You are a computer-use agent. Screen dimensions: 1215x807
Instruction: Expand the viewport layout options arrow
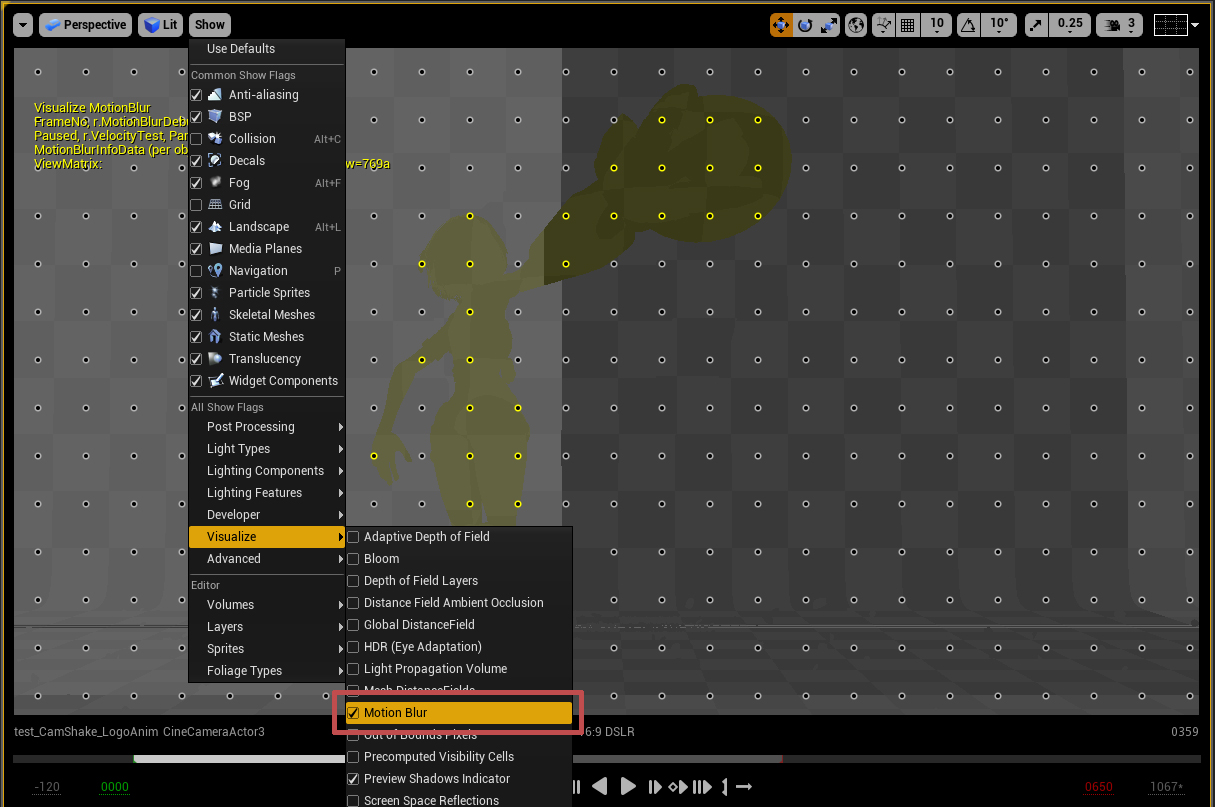[x=1195, y=25]
